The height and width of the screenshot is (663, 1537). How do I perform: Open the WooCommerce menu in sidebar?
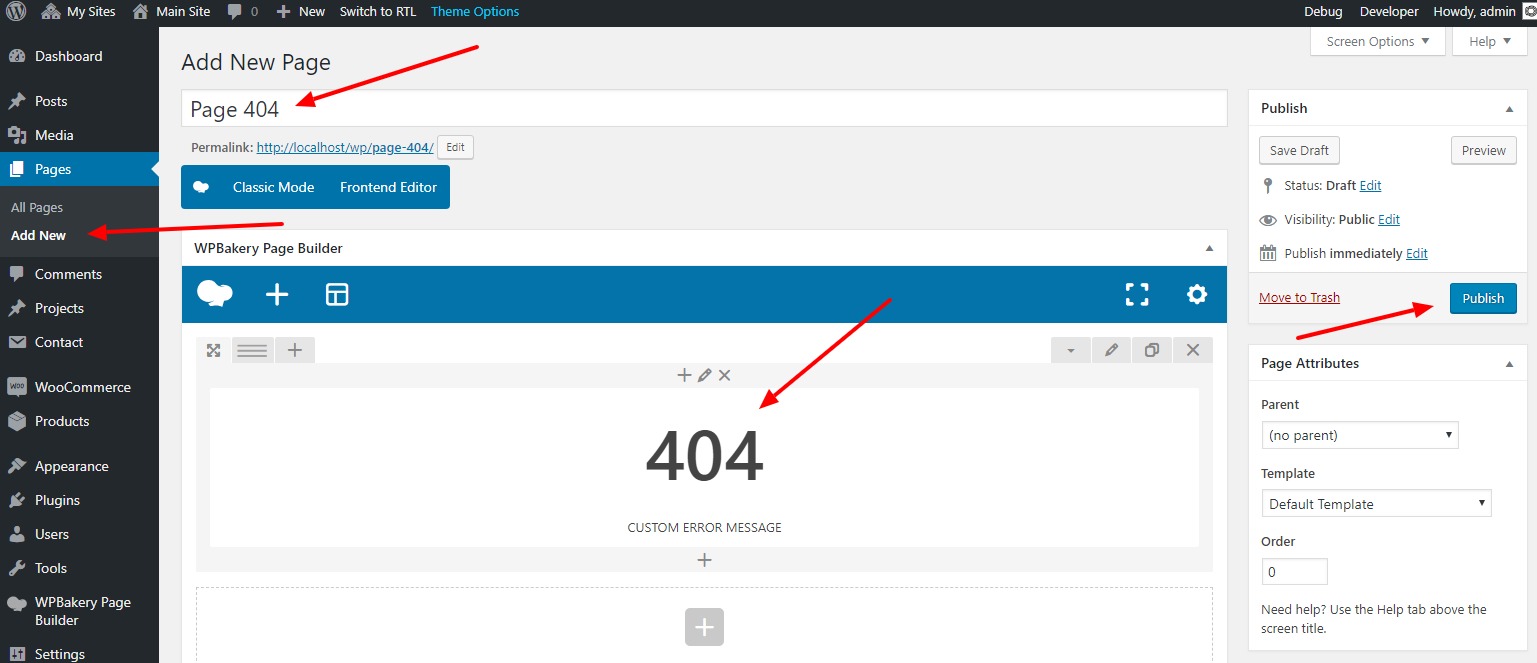click(82, 387)
